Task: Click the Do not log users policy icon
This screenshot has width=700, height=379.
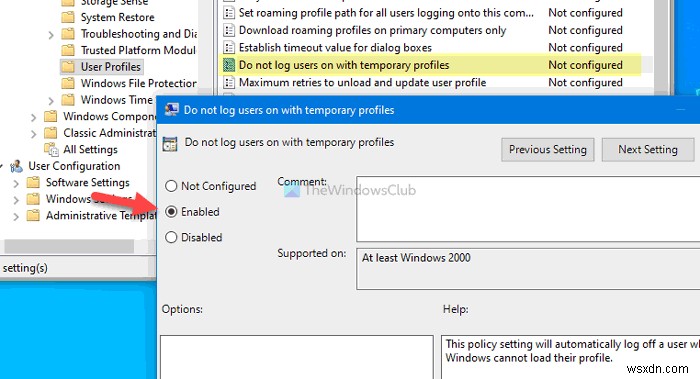Action: pyautogui.click(x=229, y=65)
